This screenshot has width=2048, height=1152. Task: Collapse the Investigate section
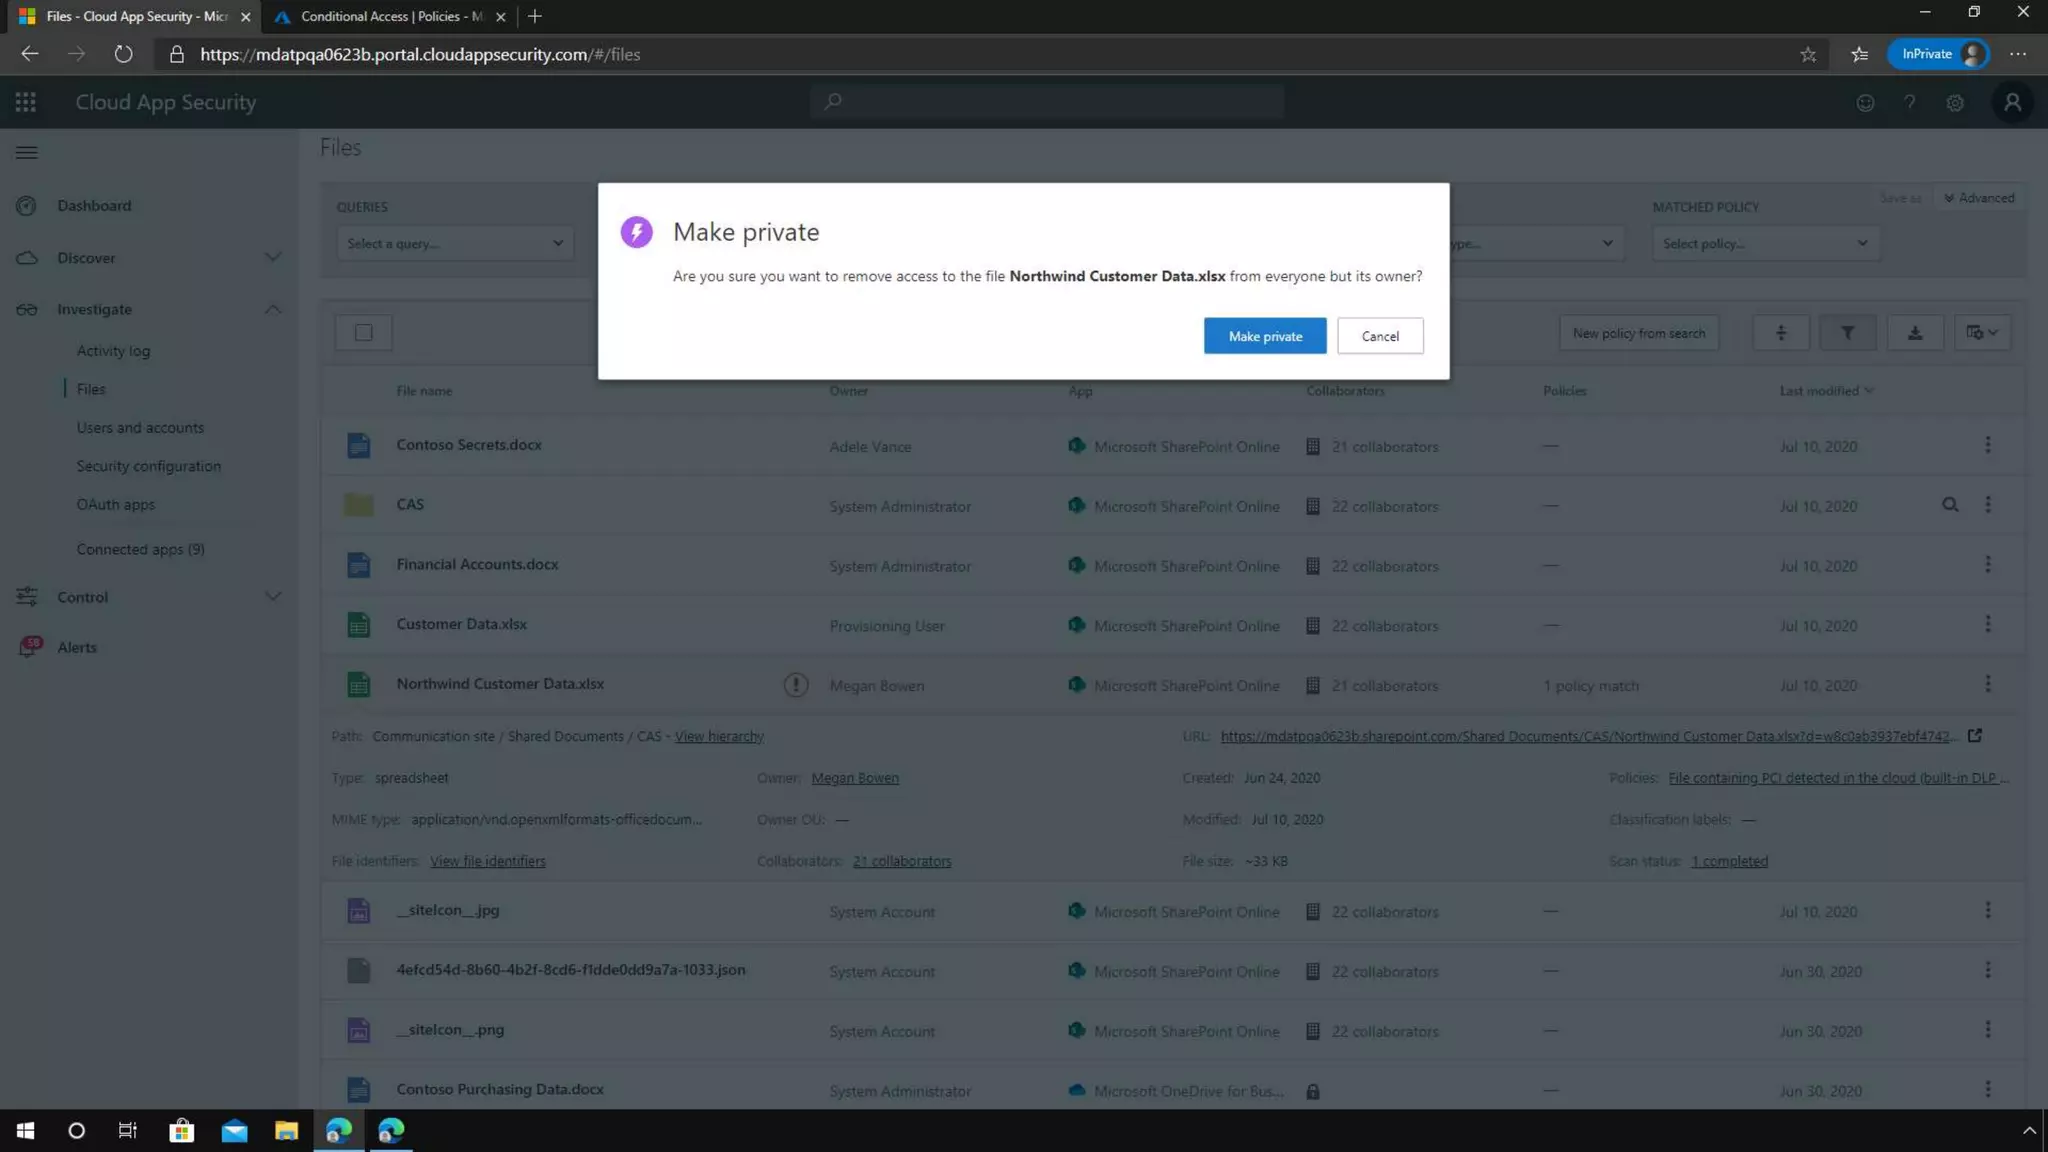click(272, 309)
